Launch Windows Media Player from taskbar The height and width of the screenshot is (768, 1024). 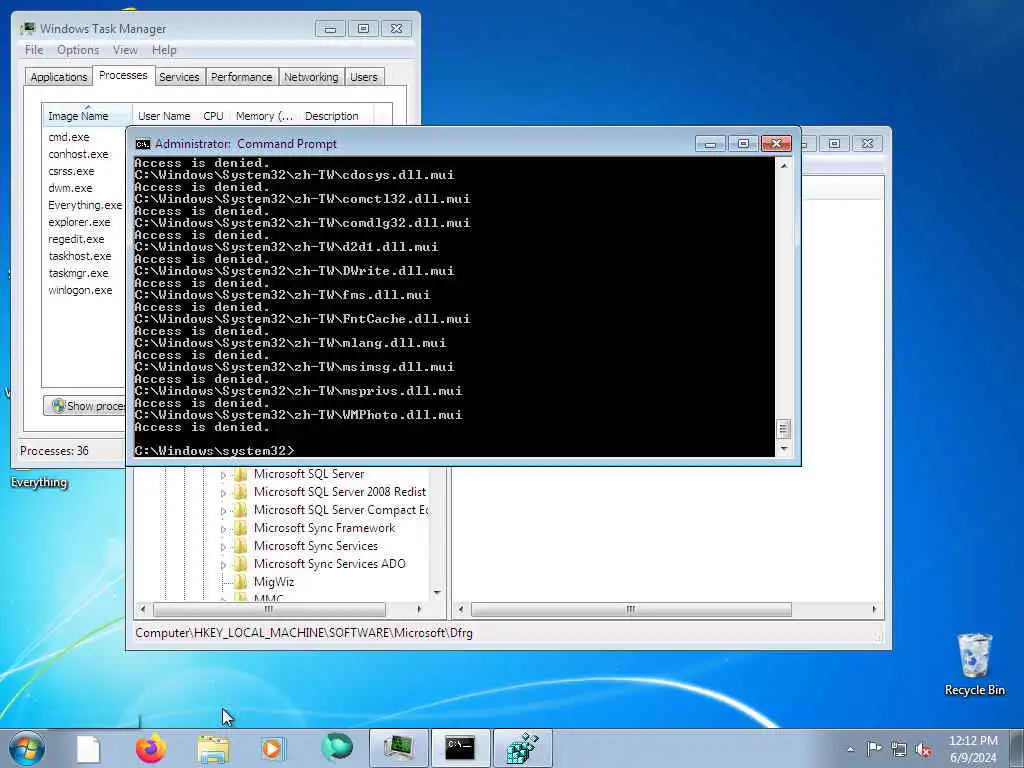pos(272,748)
